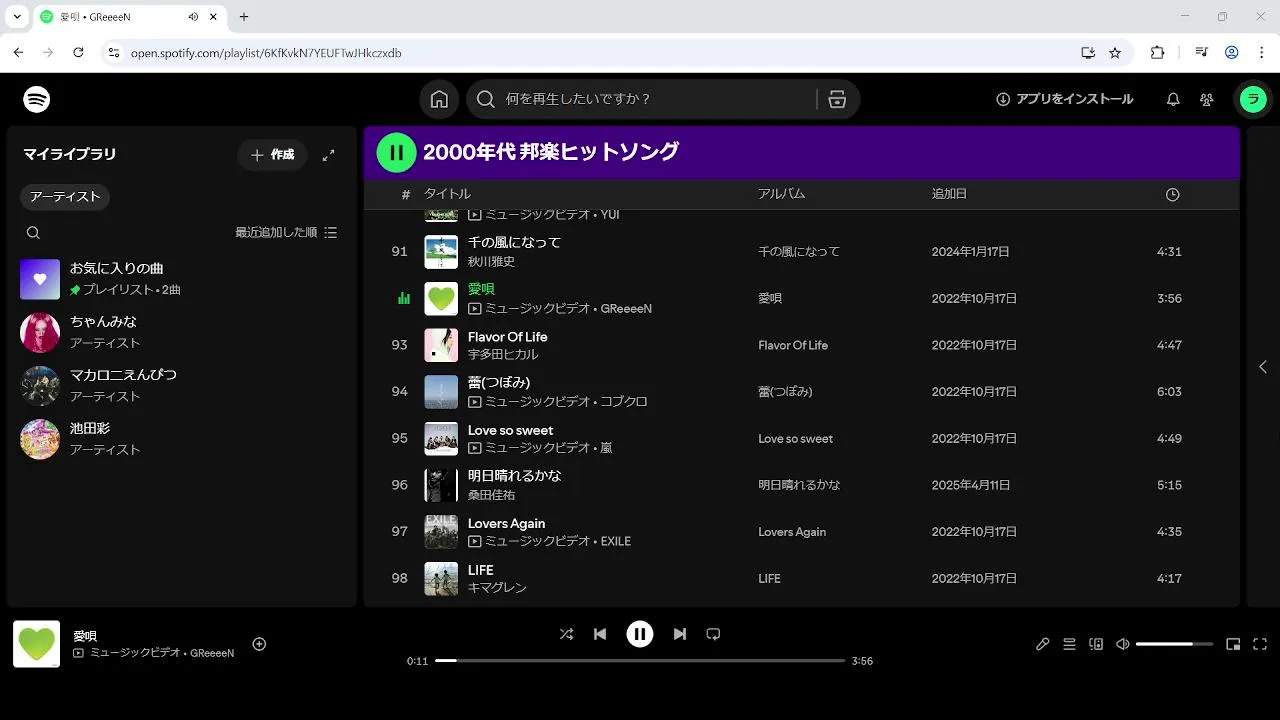This screenshot has width=1280, height=720.
Task: Adjust the volume slider
Action: click(x=1174, y=644)
